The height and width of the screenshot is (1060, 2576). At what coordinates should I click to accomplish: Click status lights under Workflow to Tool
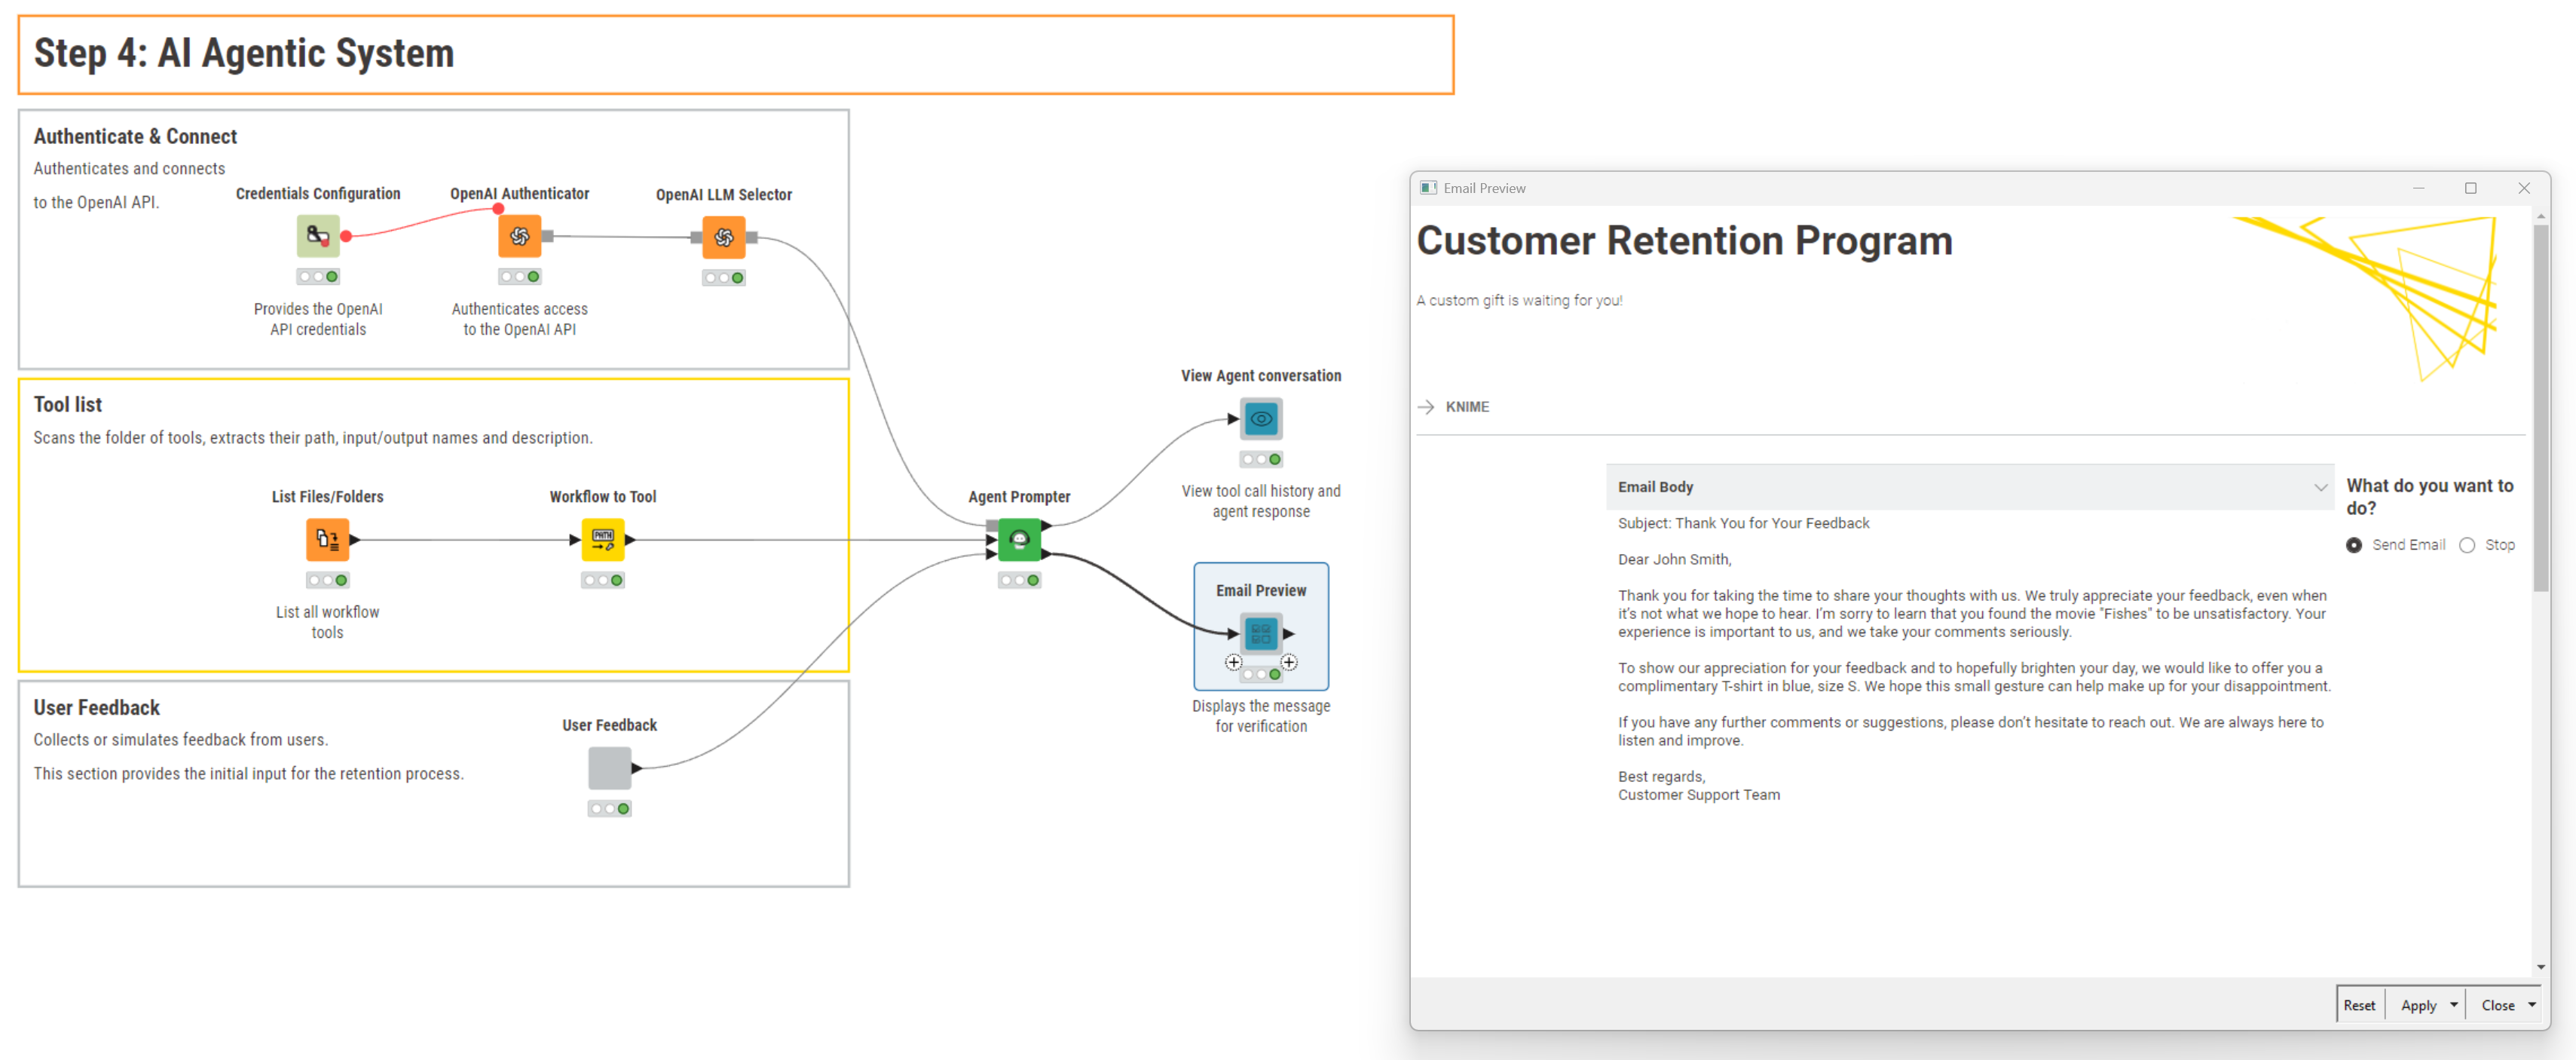click(603, 581)
